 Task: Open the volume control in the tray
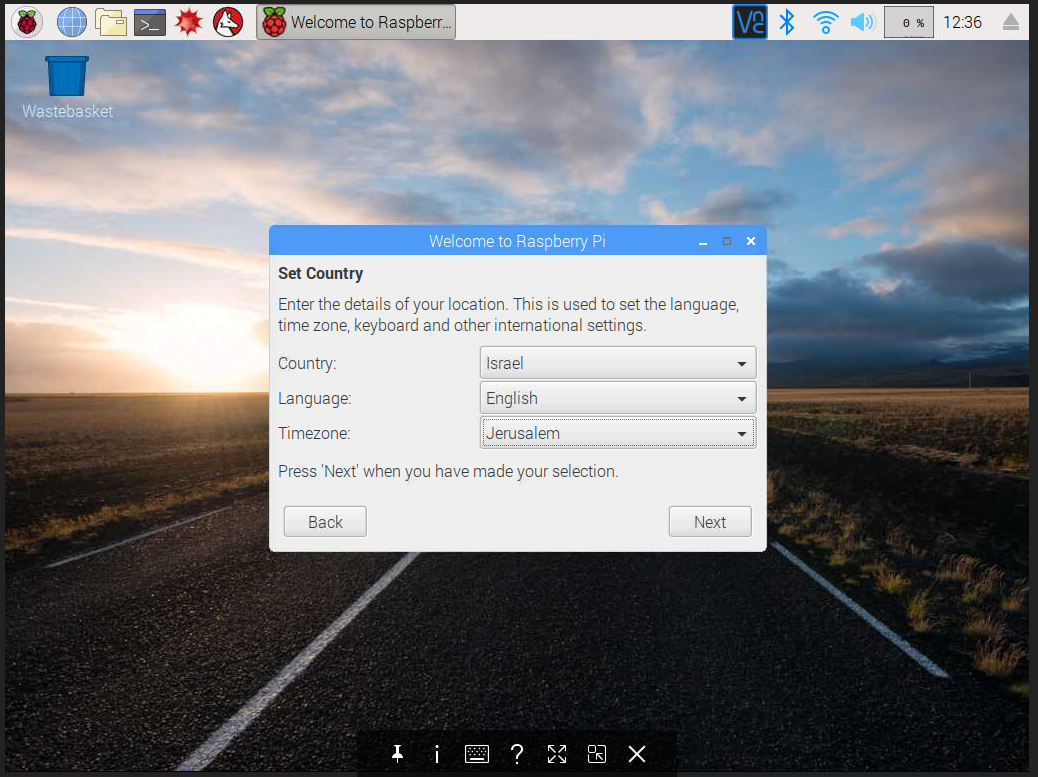(862, 21)
